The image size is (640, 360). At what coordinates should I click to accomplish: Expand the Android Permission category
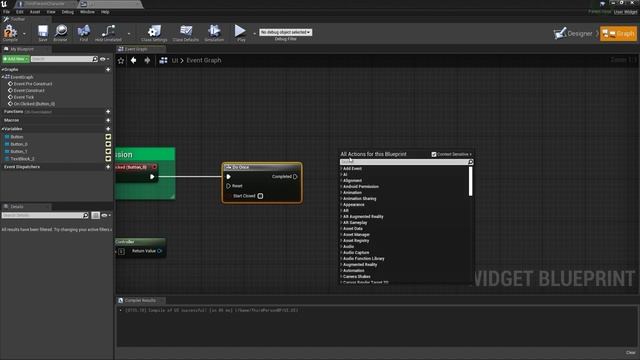pyautogui.click(x=341, y=187)
